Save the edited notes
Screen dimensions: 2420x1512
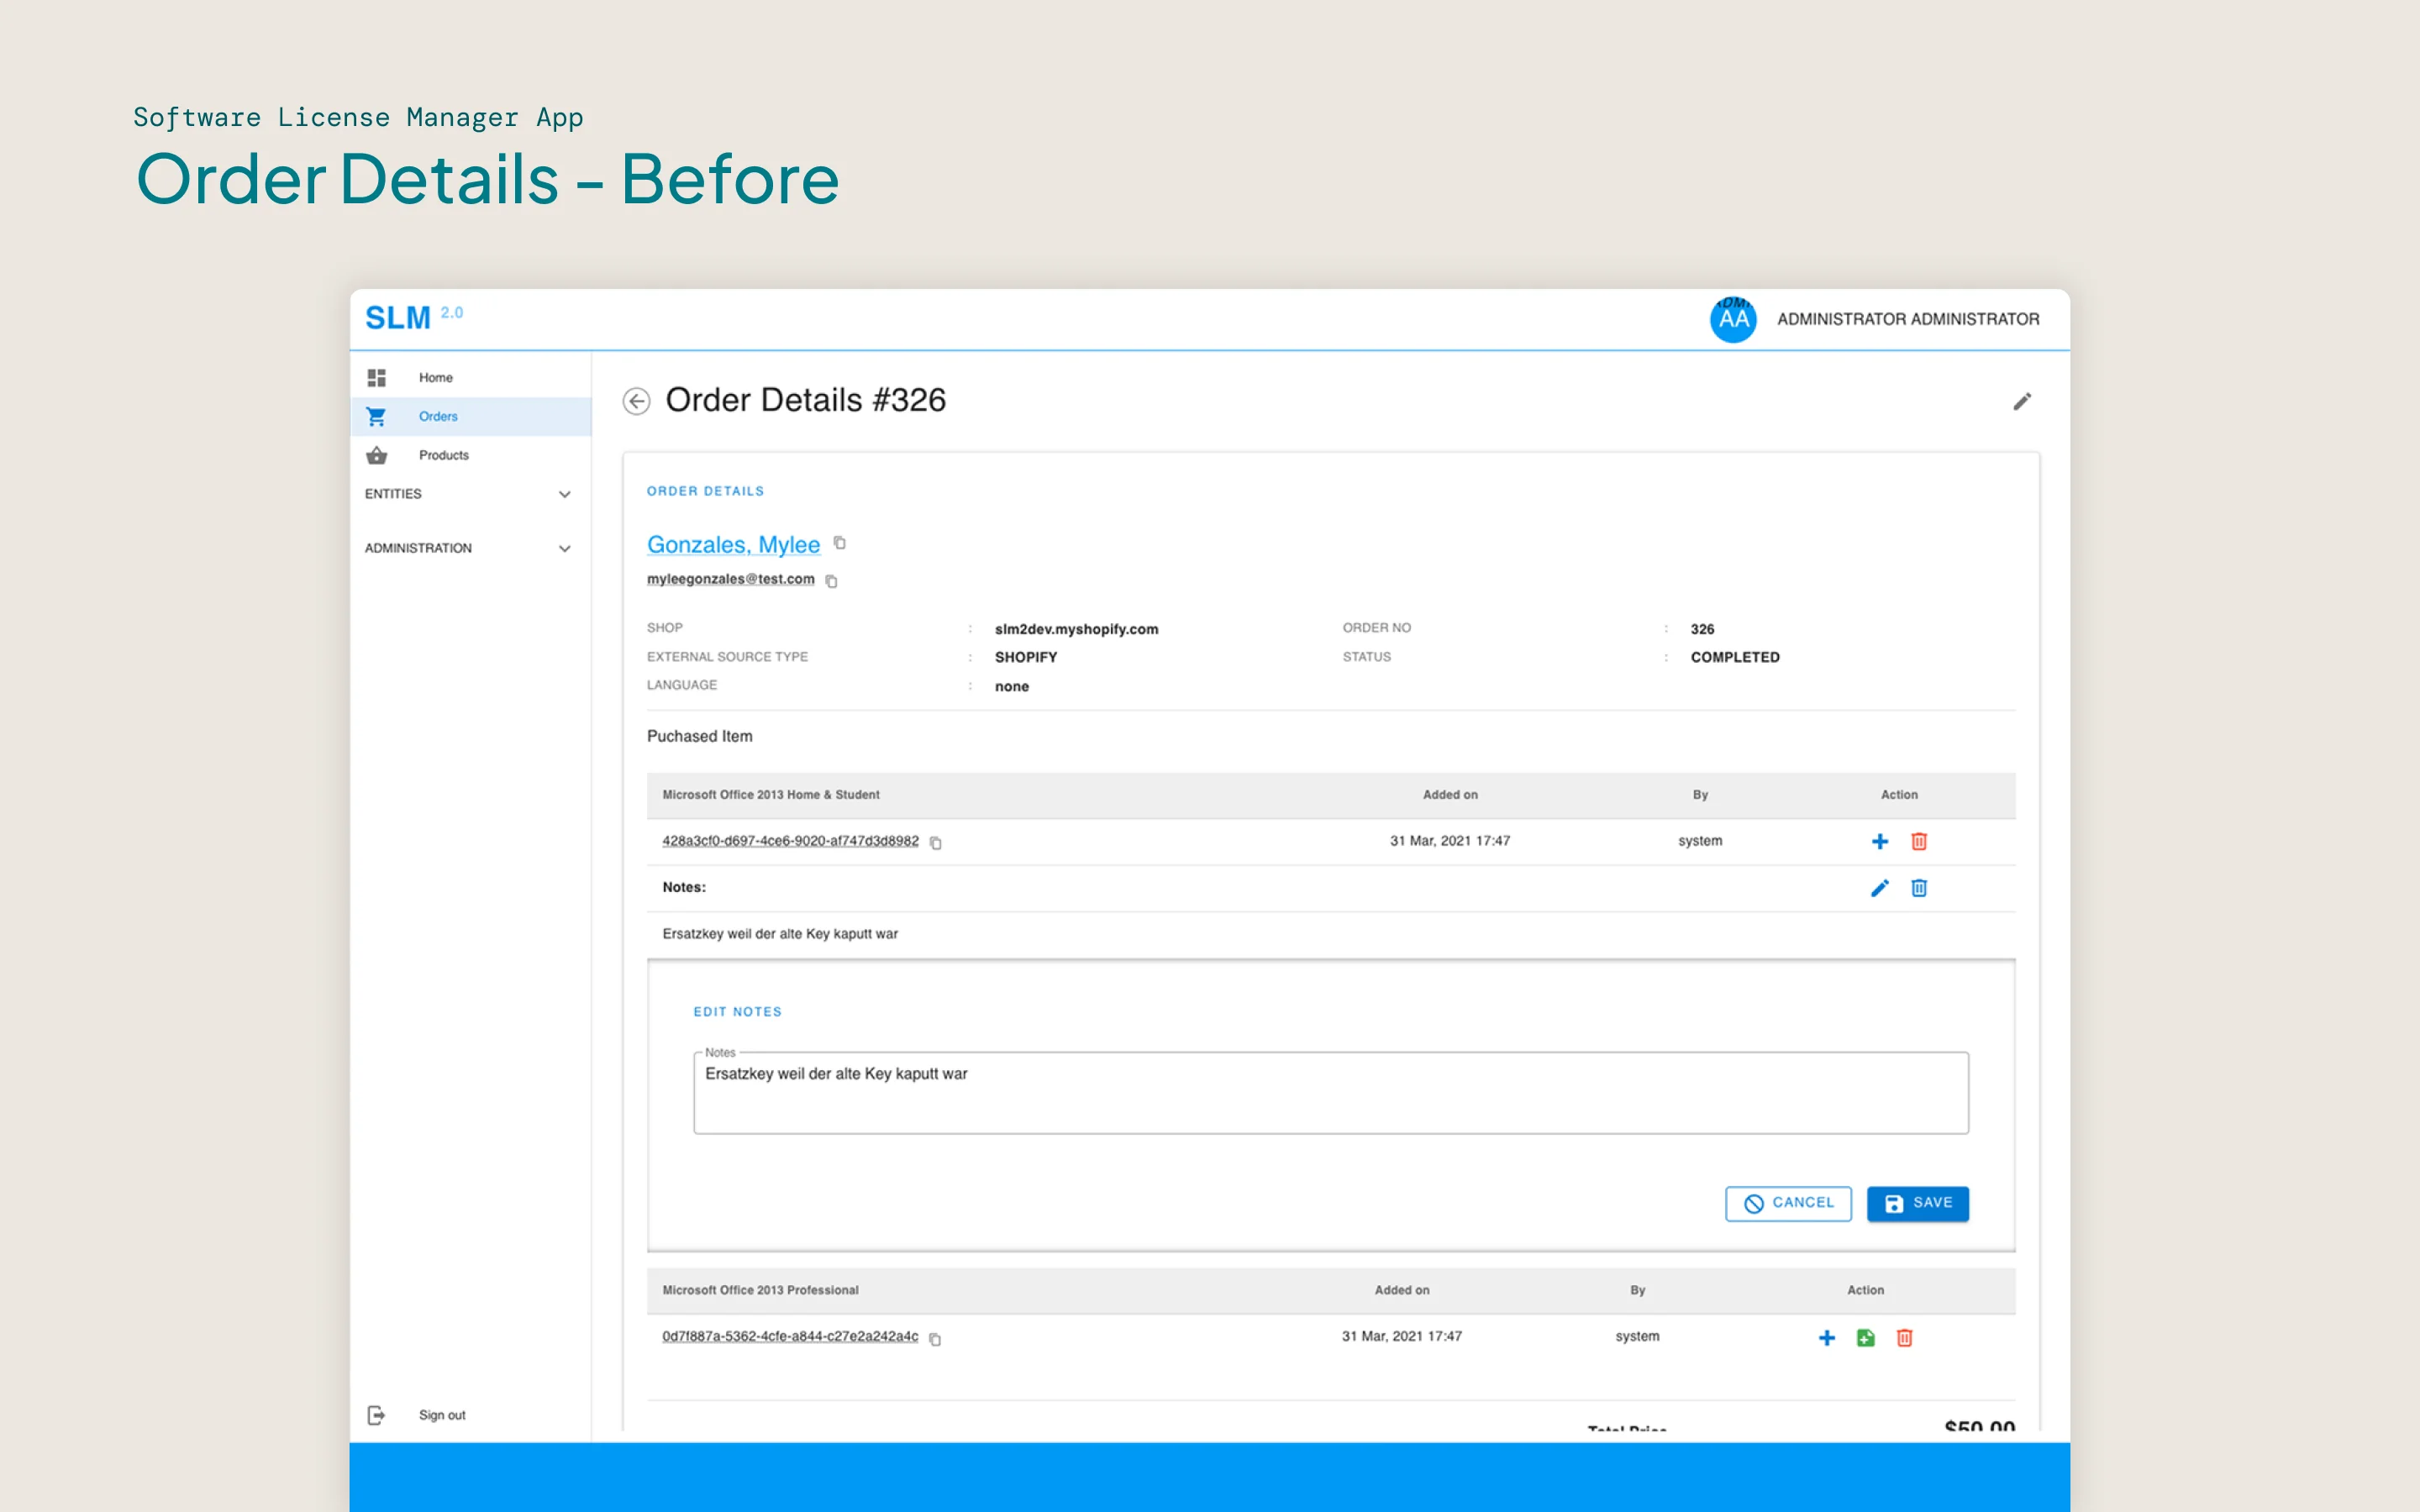[x=1917, y=1203]
